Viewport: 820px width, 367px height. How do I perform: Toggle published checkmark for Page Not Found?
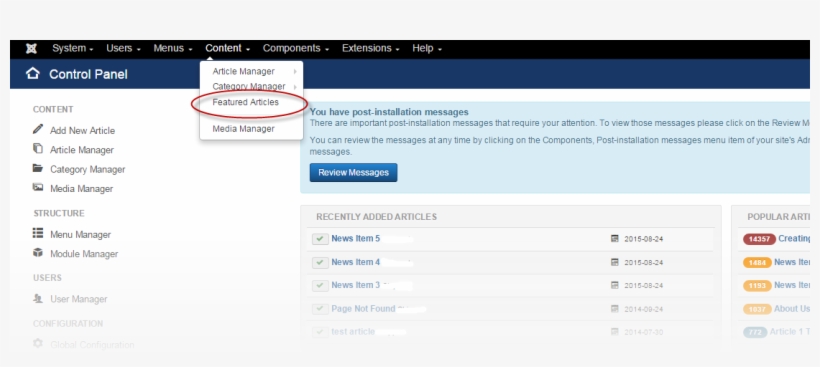coord(320,309)
